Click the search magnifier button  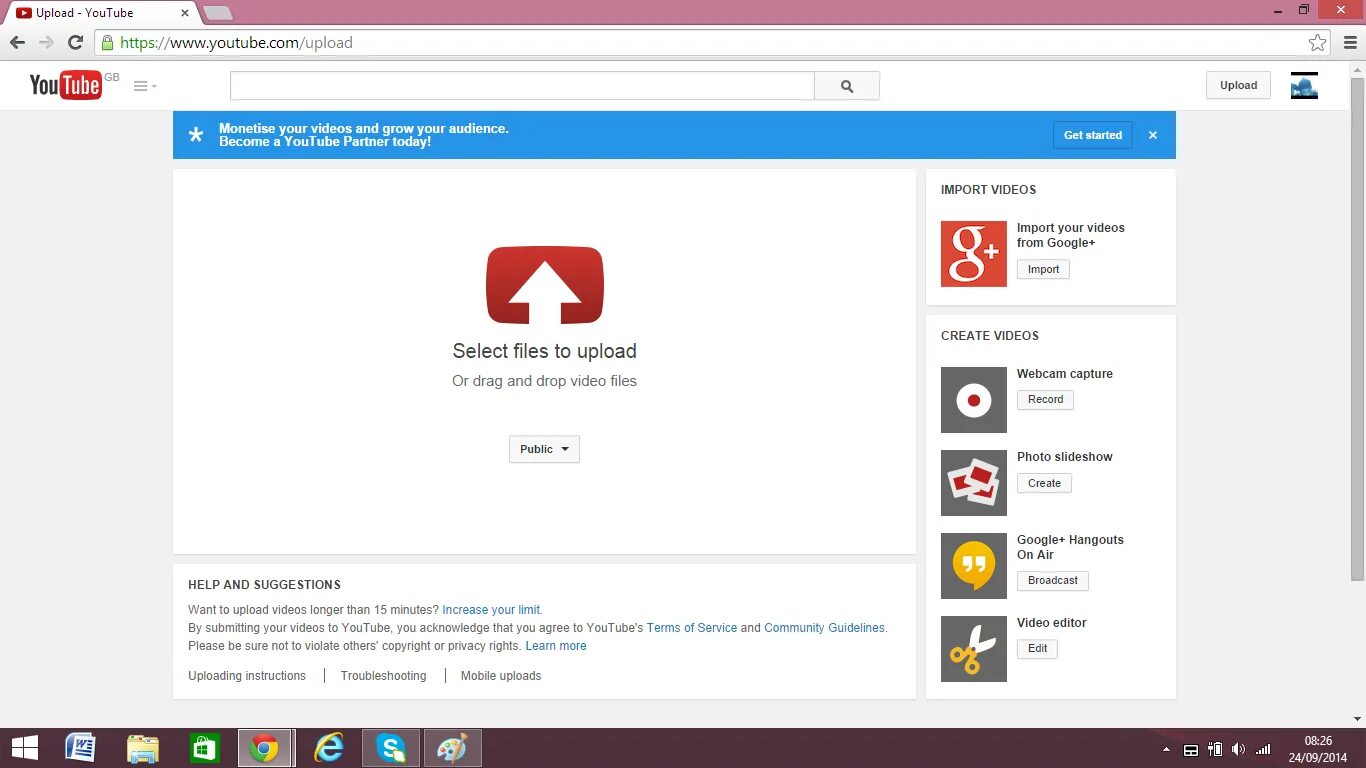click(847, 86)
